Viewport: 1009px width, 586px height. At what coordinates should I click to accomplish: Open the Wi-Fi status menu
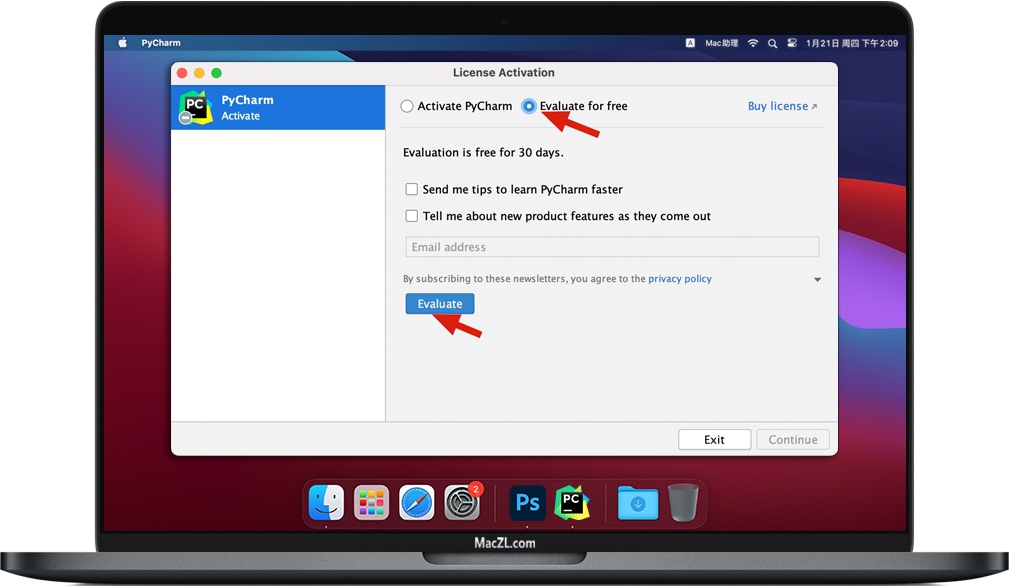(x=753, y=43)
